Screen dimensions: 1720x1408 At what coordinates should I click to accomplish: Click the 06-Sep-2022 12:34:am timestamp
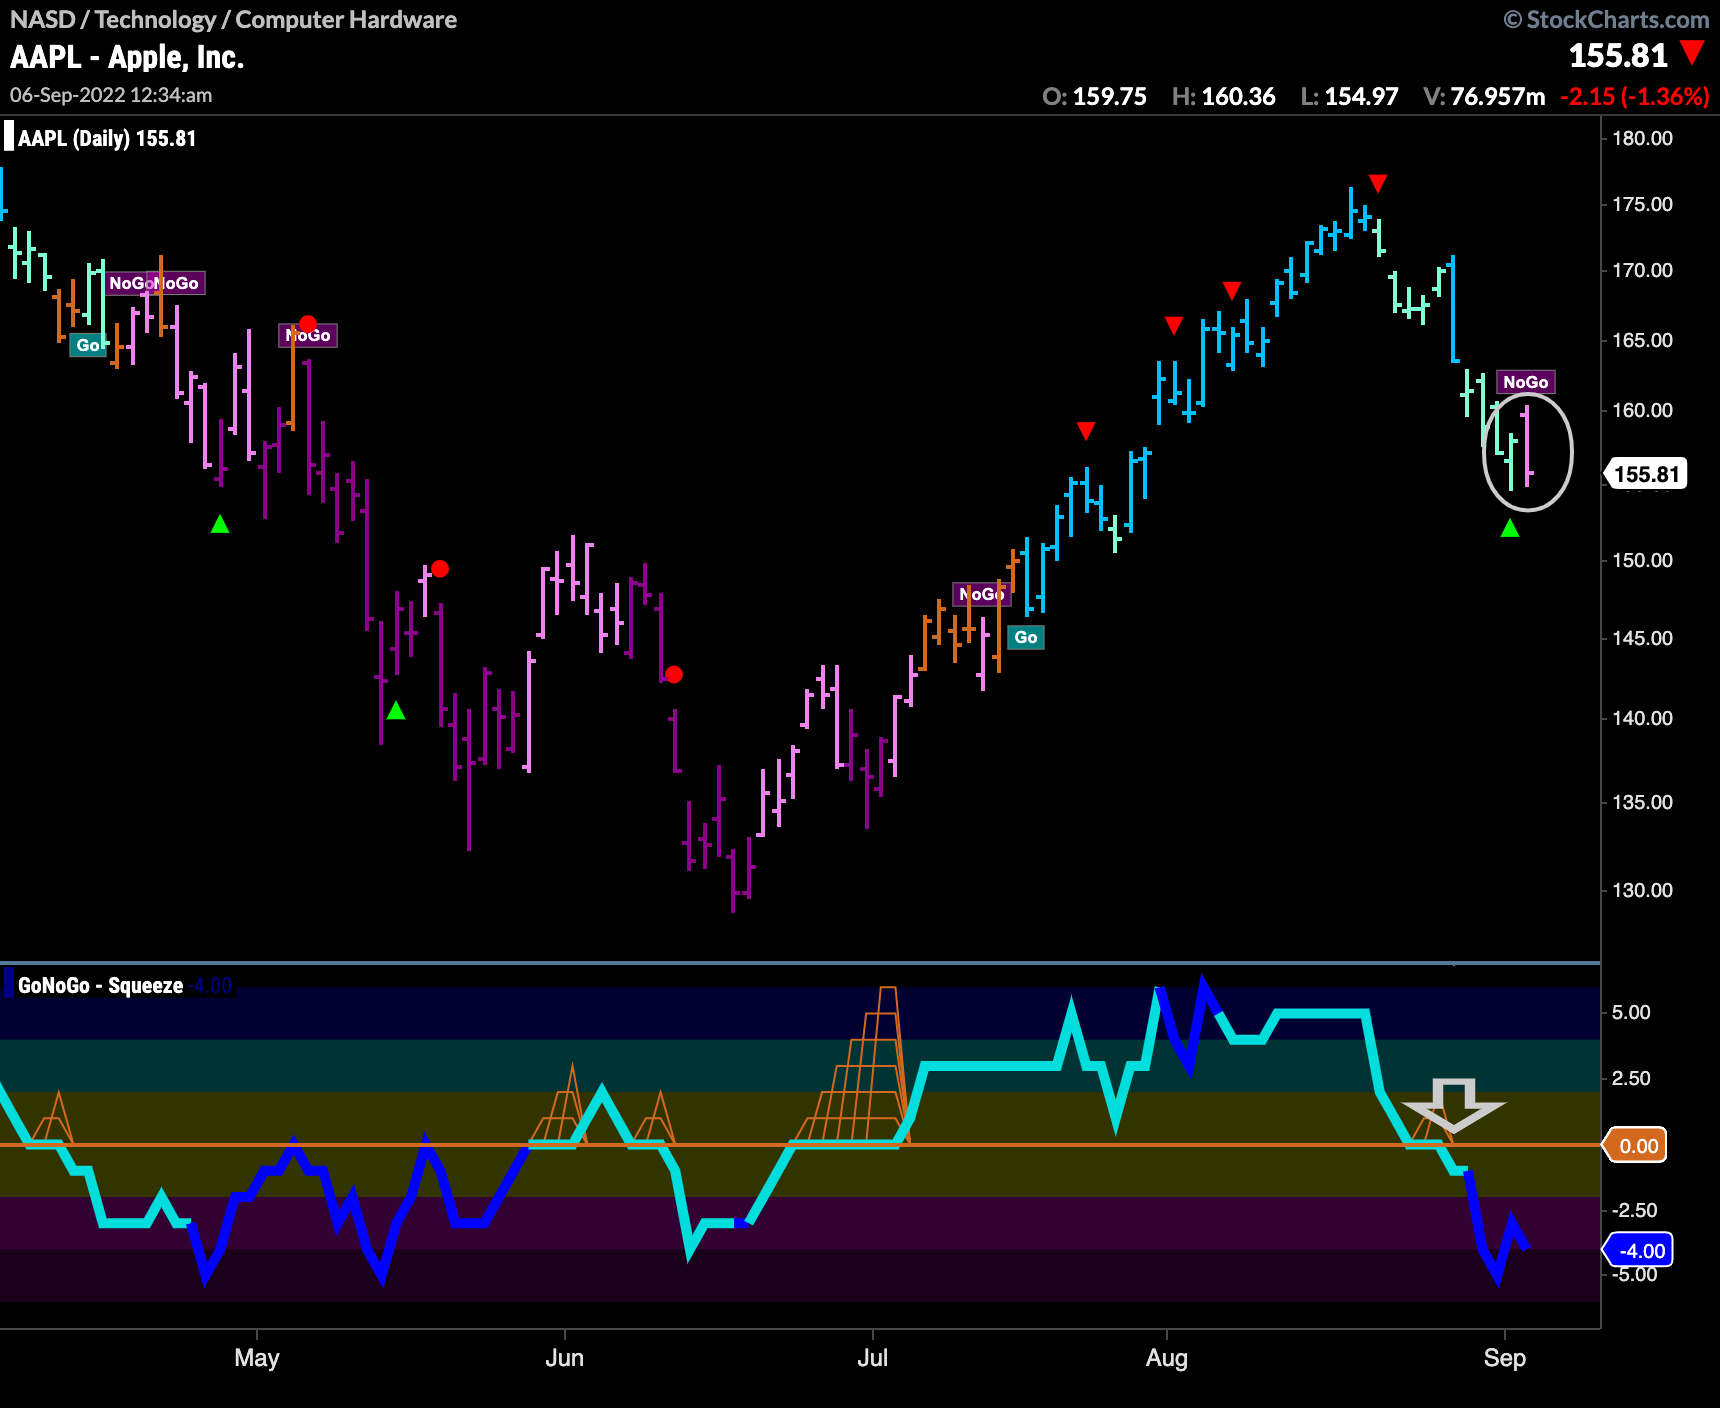point(111,95)
